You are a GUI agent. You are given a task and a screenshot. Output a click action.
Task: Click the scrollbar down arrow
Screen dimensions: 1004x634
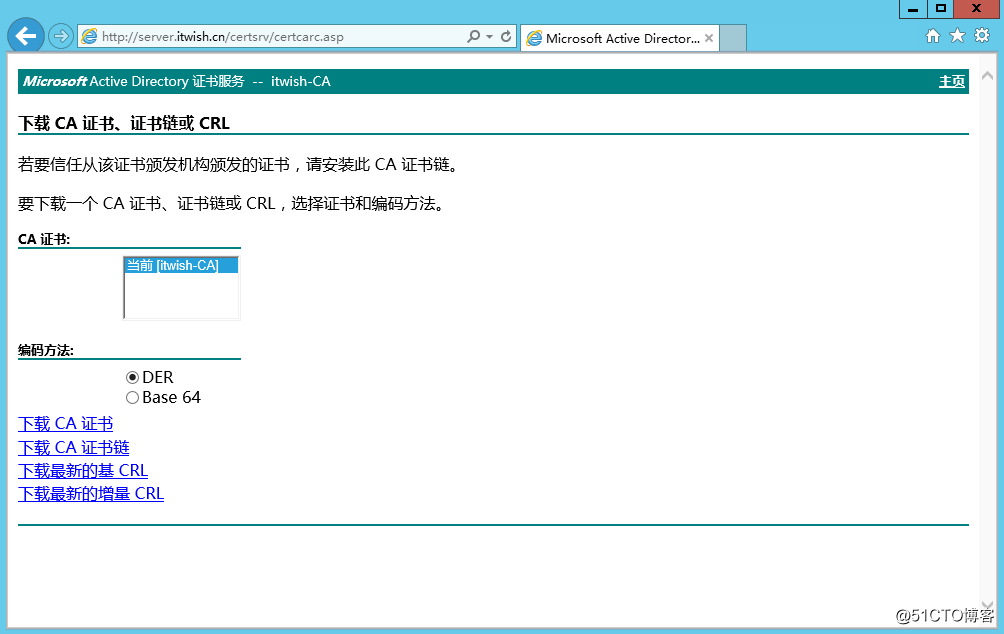click(x=987, y=605)
